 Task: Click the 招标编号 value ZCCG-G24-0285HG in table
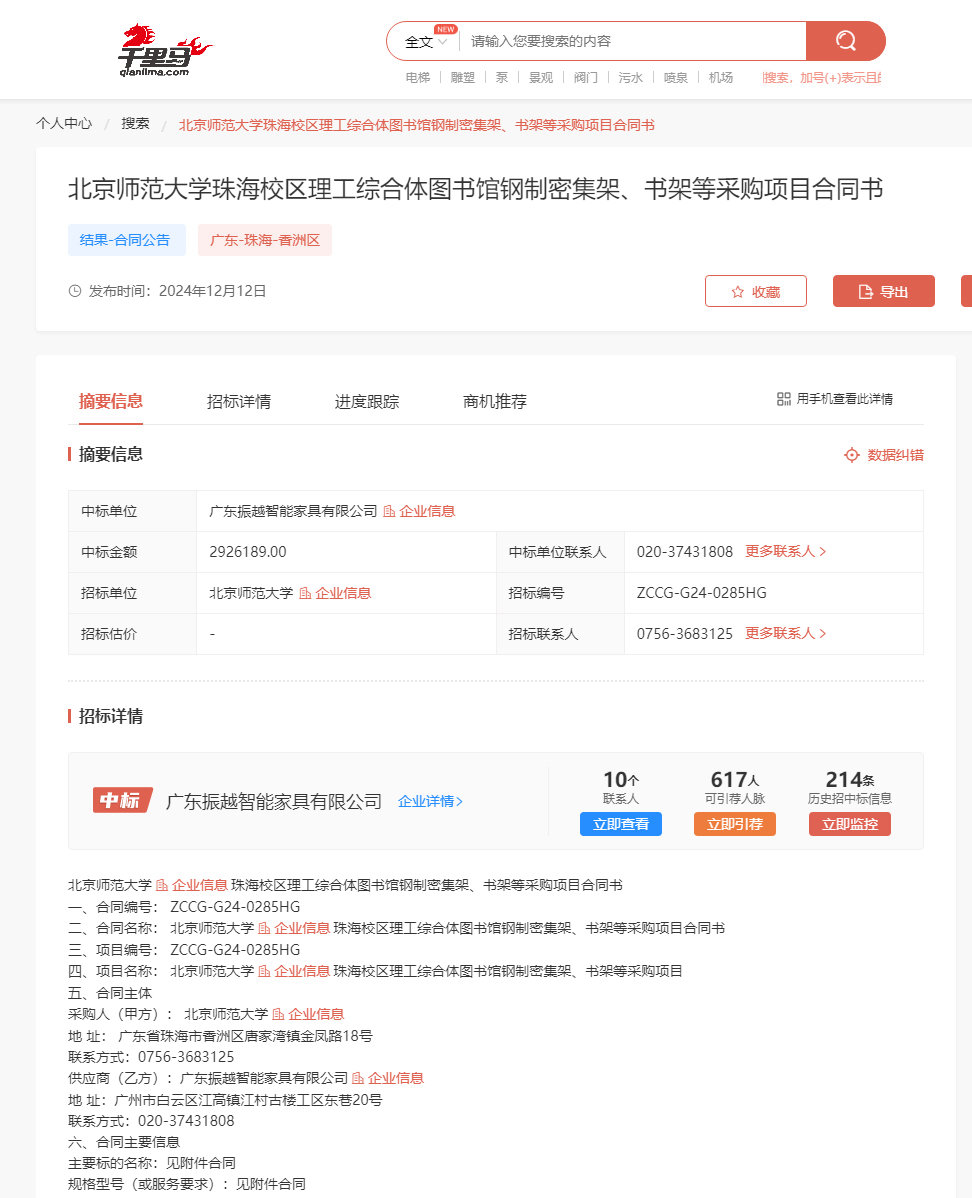coord(701,593)
